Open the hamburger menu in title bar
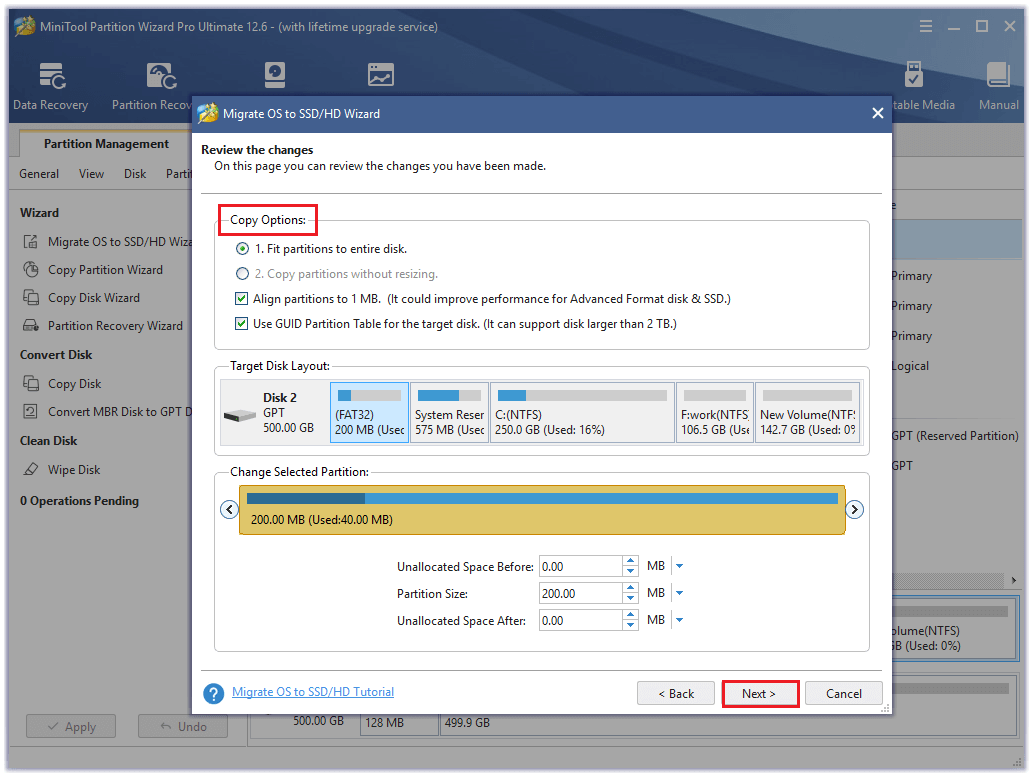This screenshot has height=778, width=1034. pos(926,26)
